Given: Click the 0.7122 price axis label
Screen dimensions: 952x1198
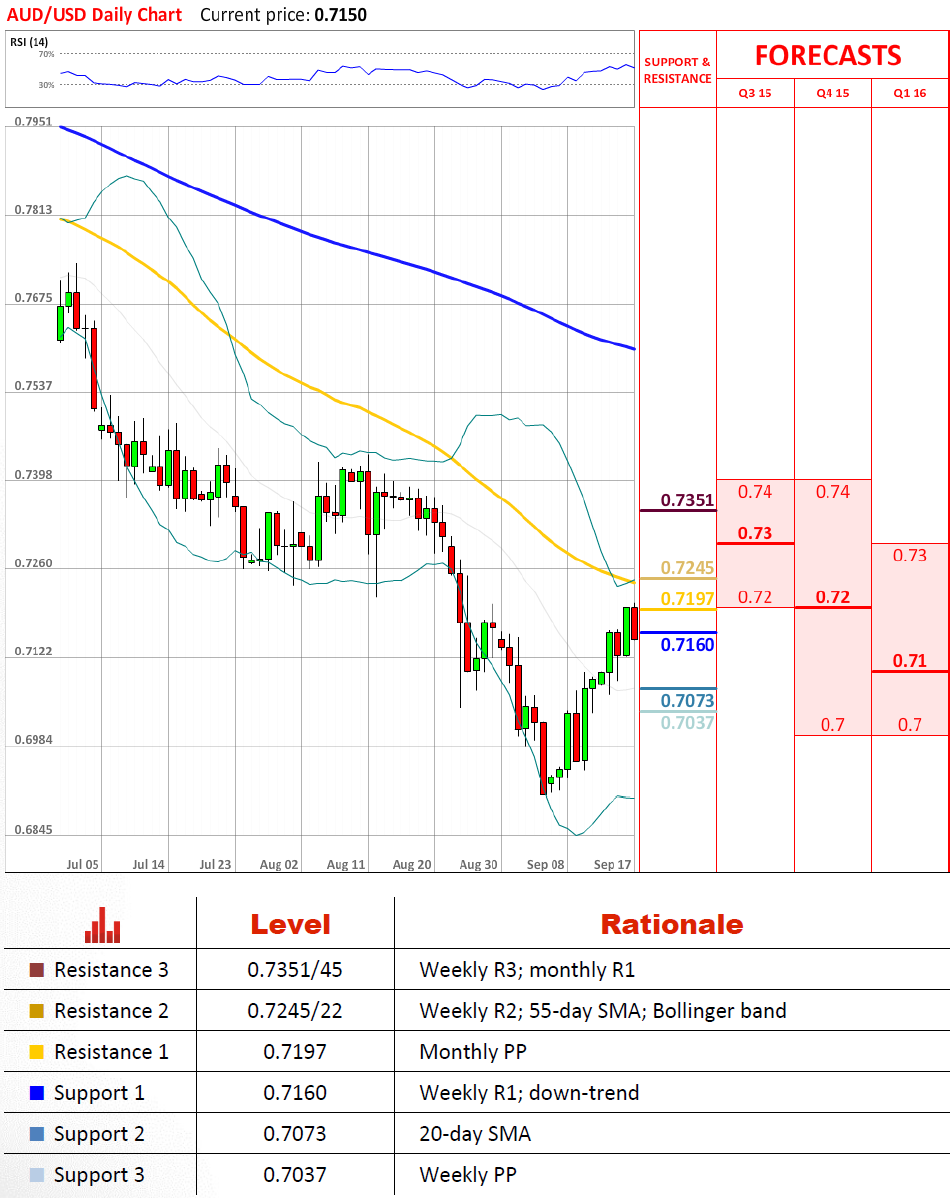Looking at the screenshot, I should (34, 652).
